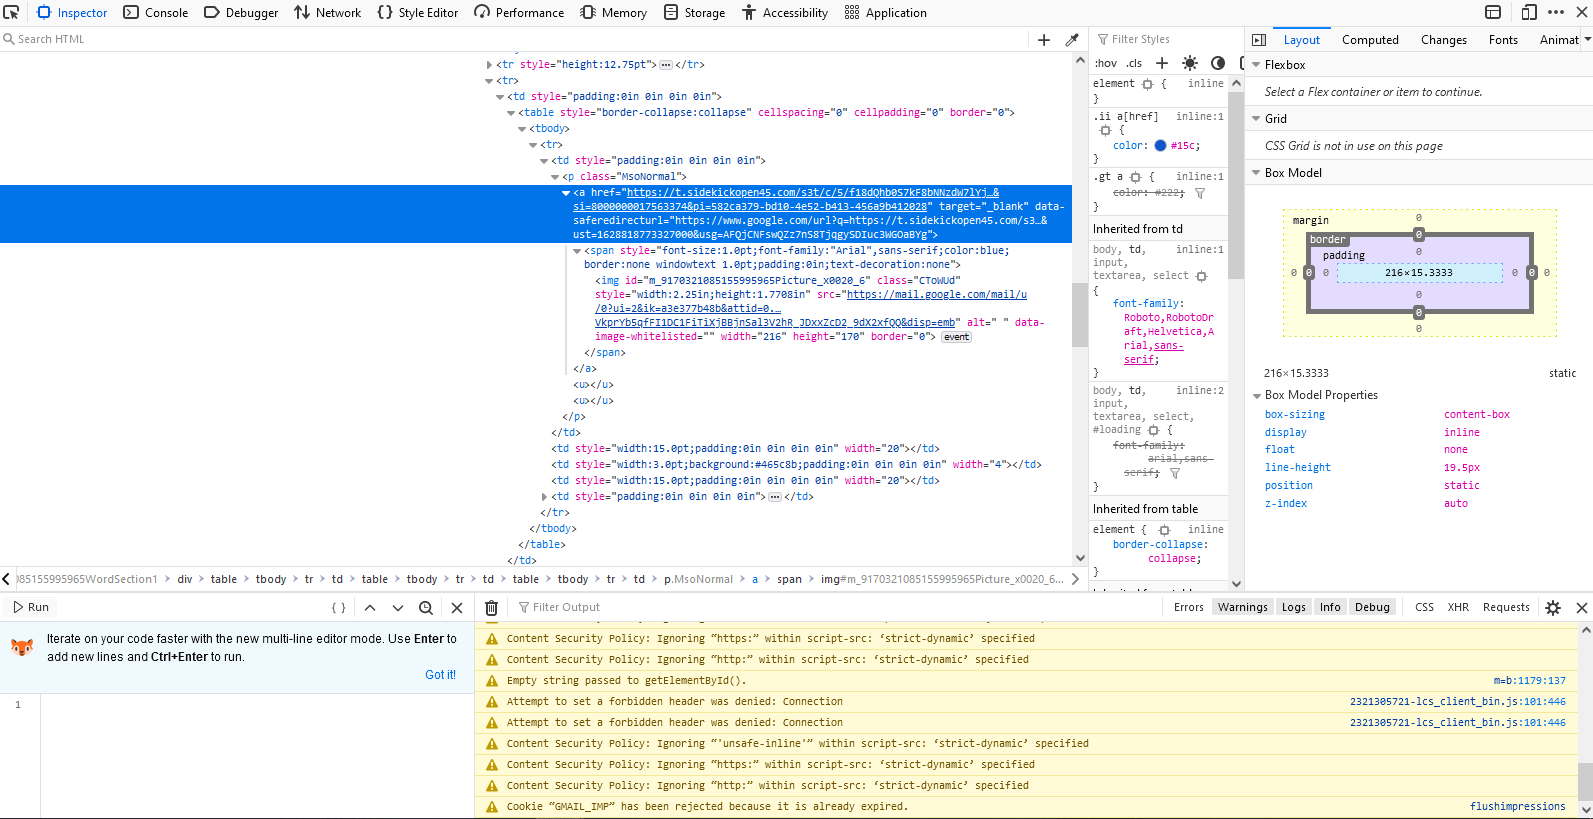The height and width of the screenshot is (819, 1593).
Task: Open the Fonts sidebar tab
Action: pyautogui.click(x=1503, y=40)
